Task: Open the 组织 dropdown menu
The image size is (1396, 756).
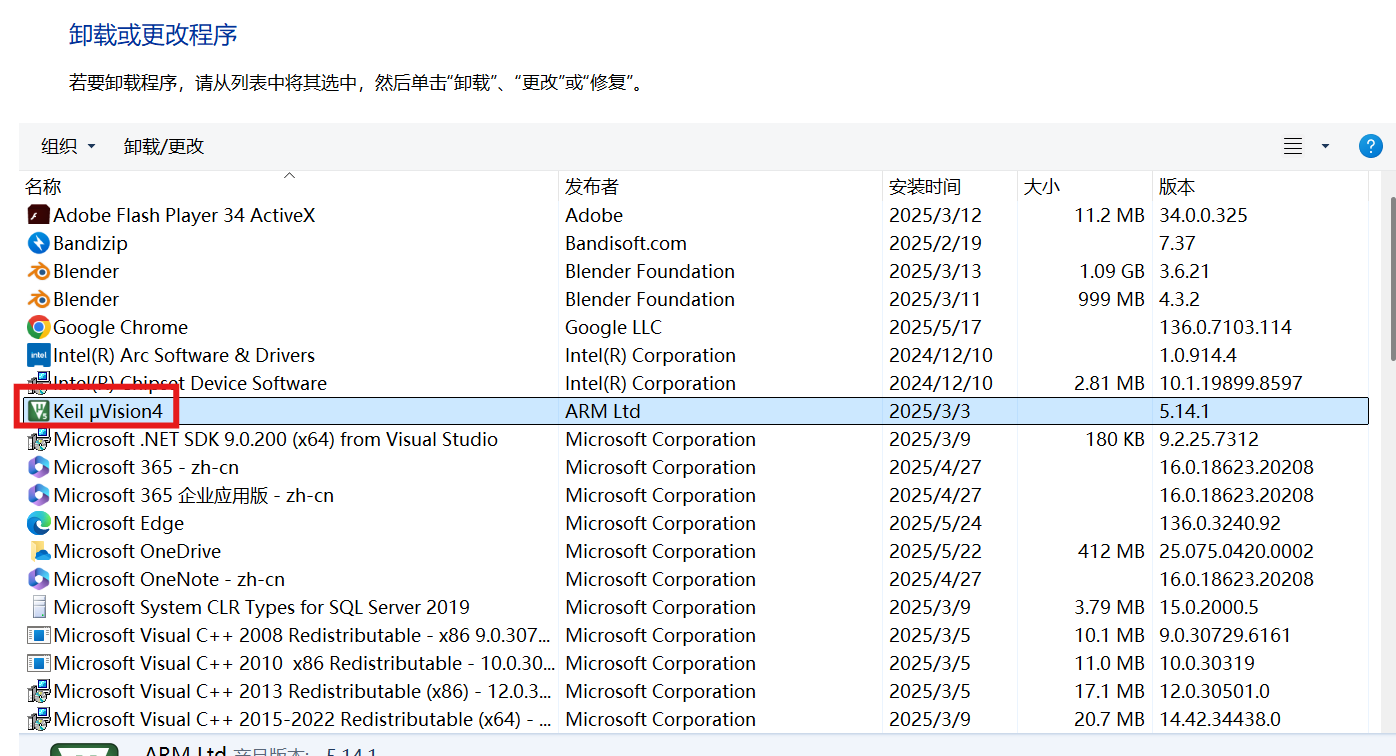Action: [x=68, y=146]
